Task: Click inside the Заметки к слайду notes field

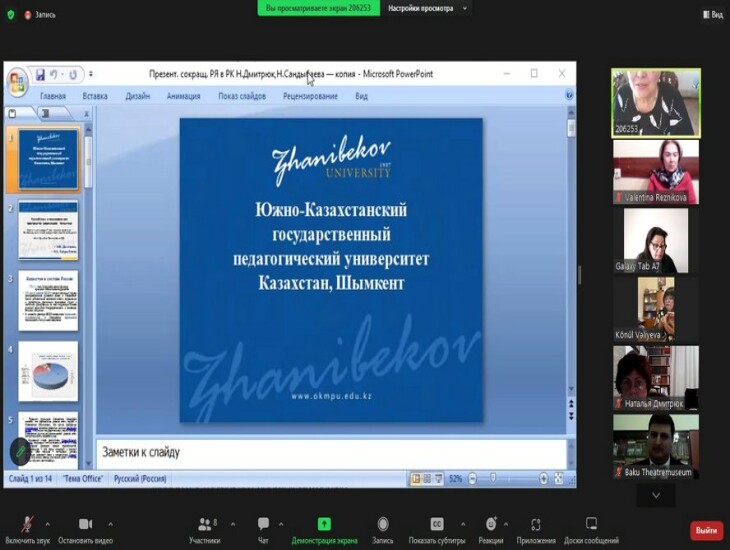Action: pos(331,453)
